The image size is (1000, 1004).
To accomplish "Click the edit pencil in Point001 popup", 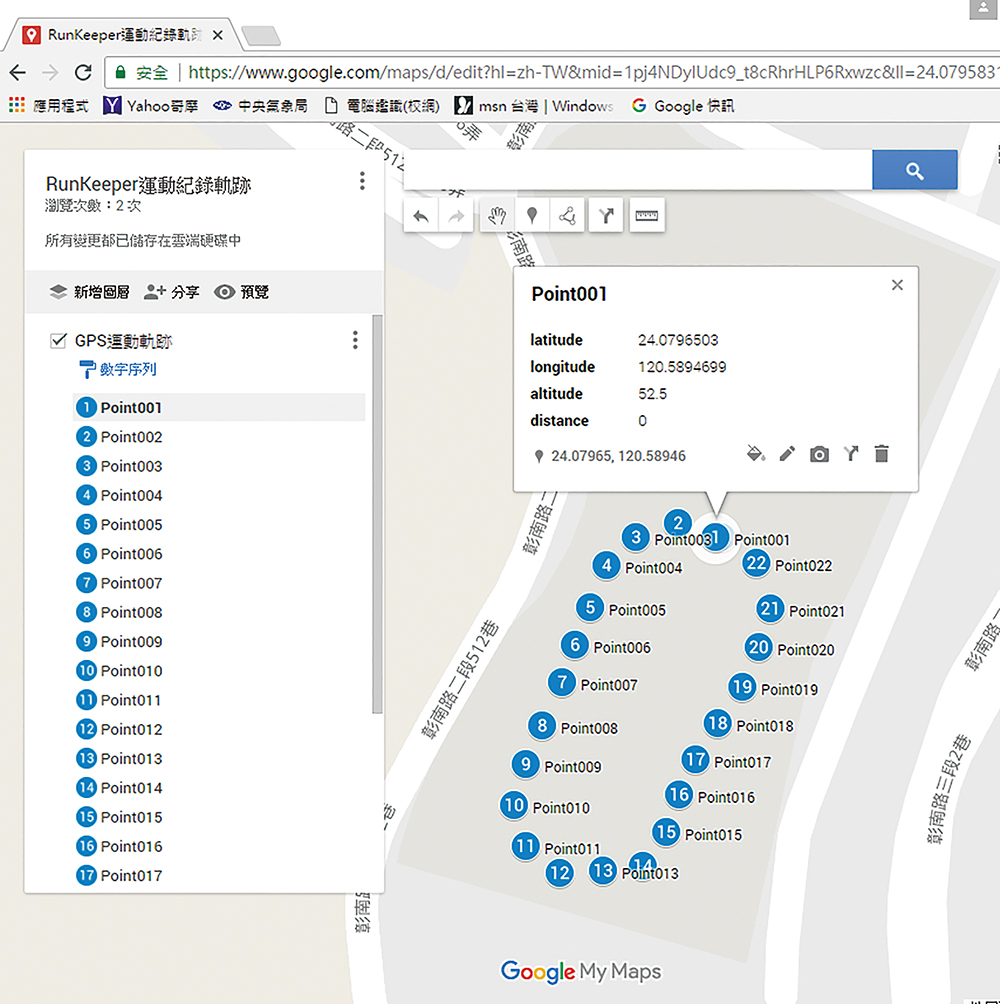I will coord(787,455).
